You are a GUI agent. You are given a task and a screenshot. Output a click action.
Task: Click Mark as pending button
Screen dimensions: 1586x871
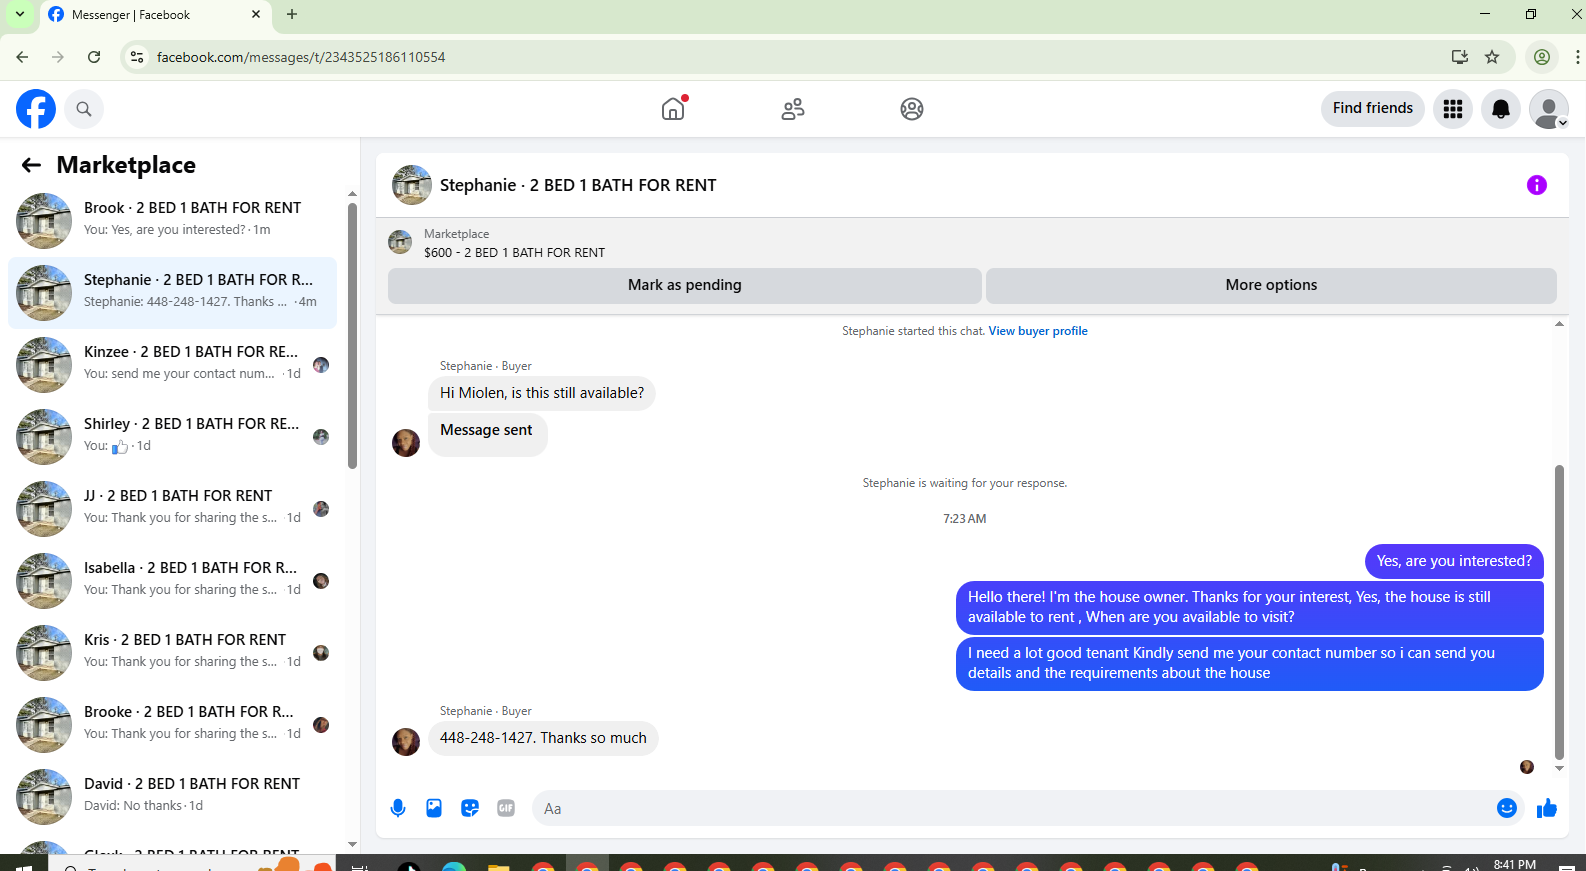tap(684, 285)
